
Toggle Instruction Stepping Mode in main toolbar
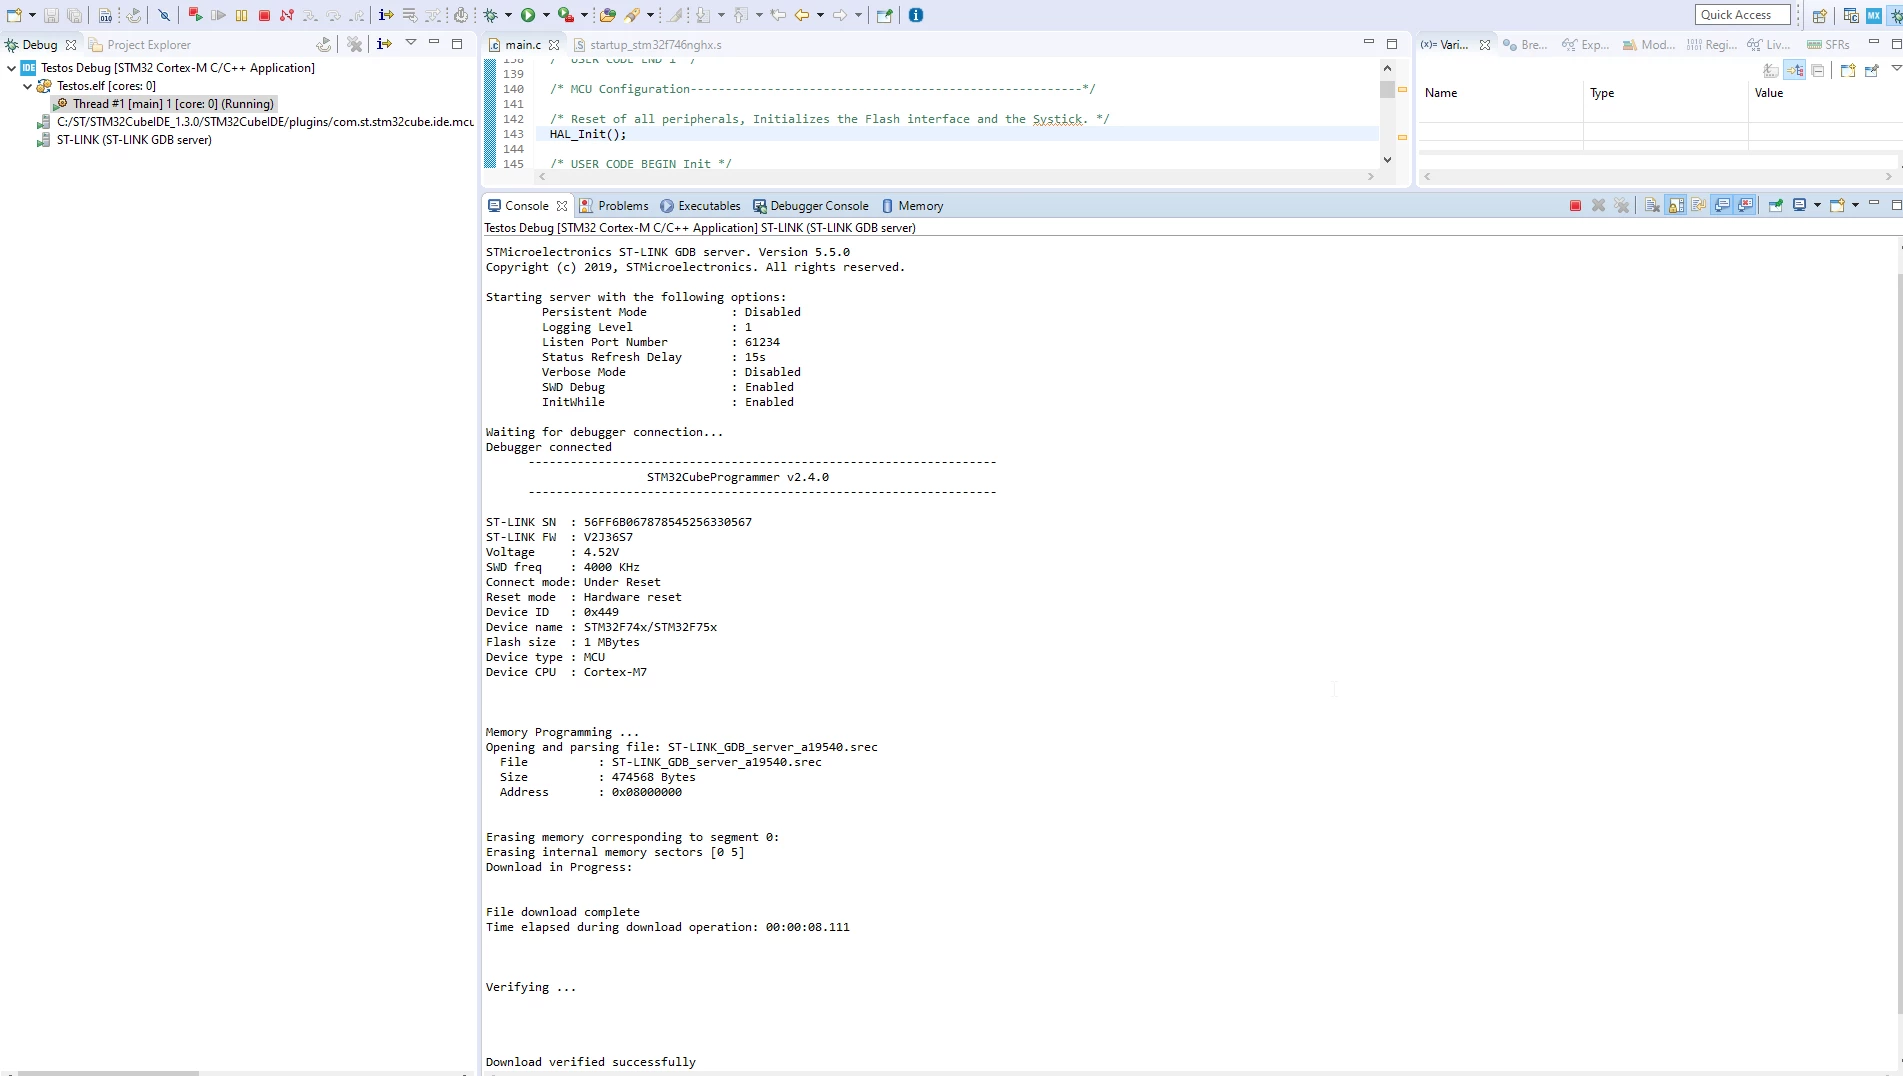(386, 15)
